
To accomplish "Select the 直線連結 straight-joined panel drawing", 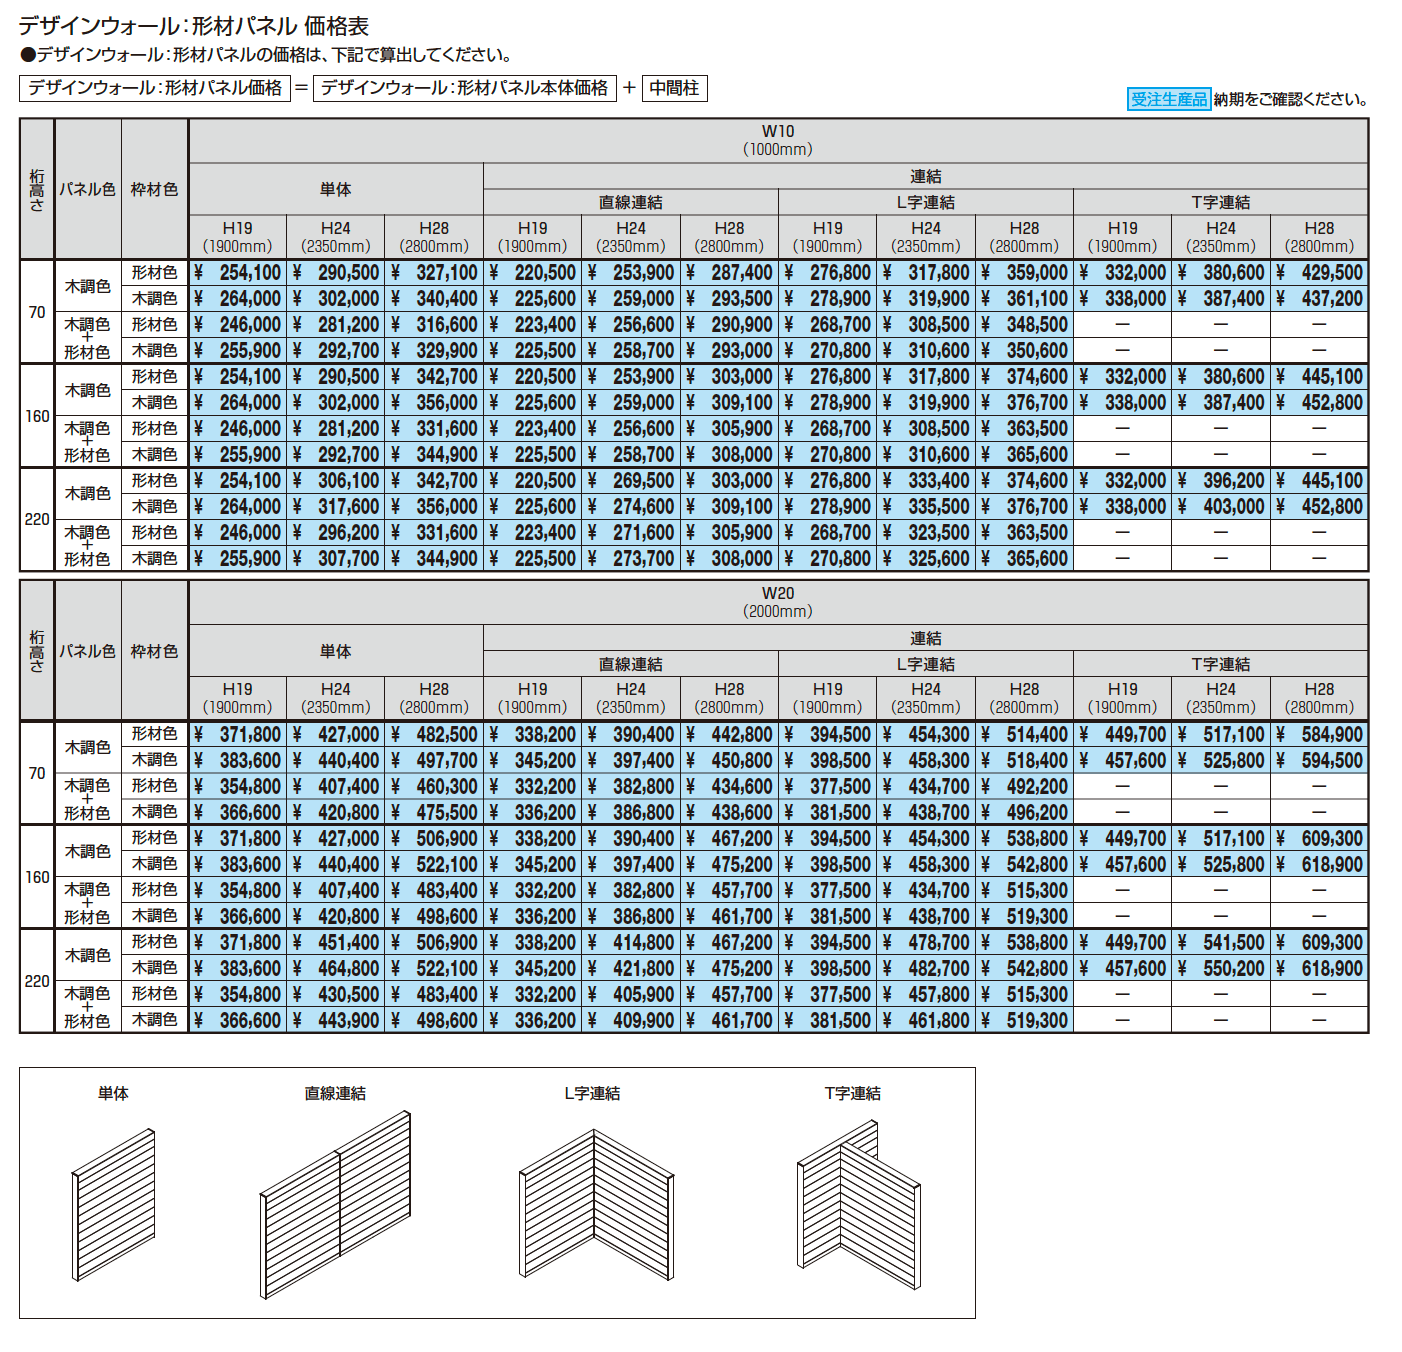I will click(x=335, y=1205).
